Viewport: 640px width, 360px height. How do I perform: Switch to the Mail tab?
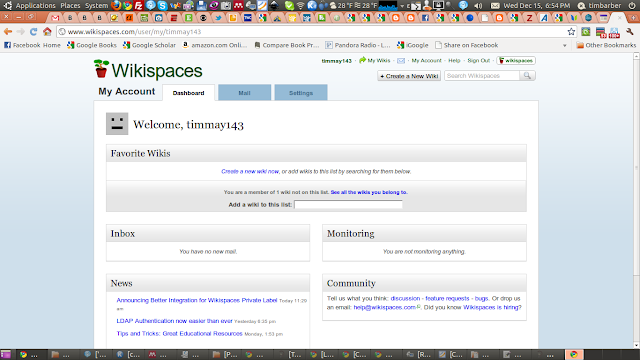coord(244,93)
